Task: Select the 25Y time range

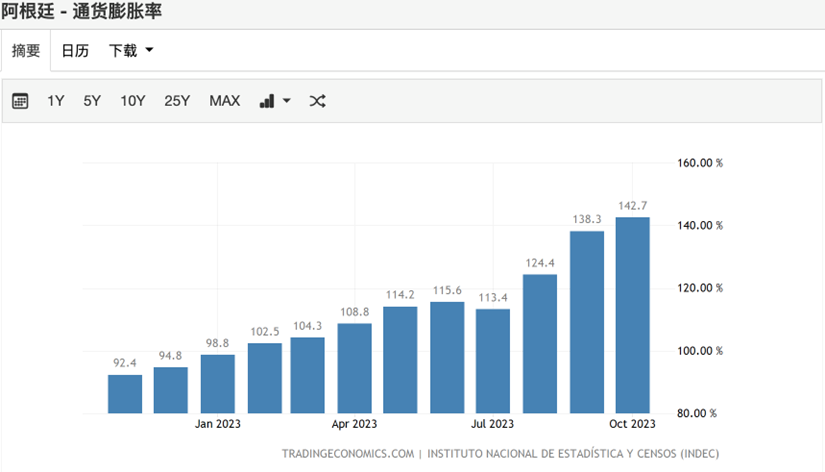Action: point(177,101)
